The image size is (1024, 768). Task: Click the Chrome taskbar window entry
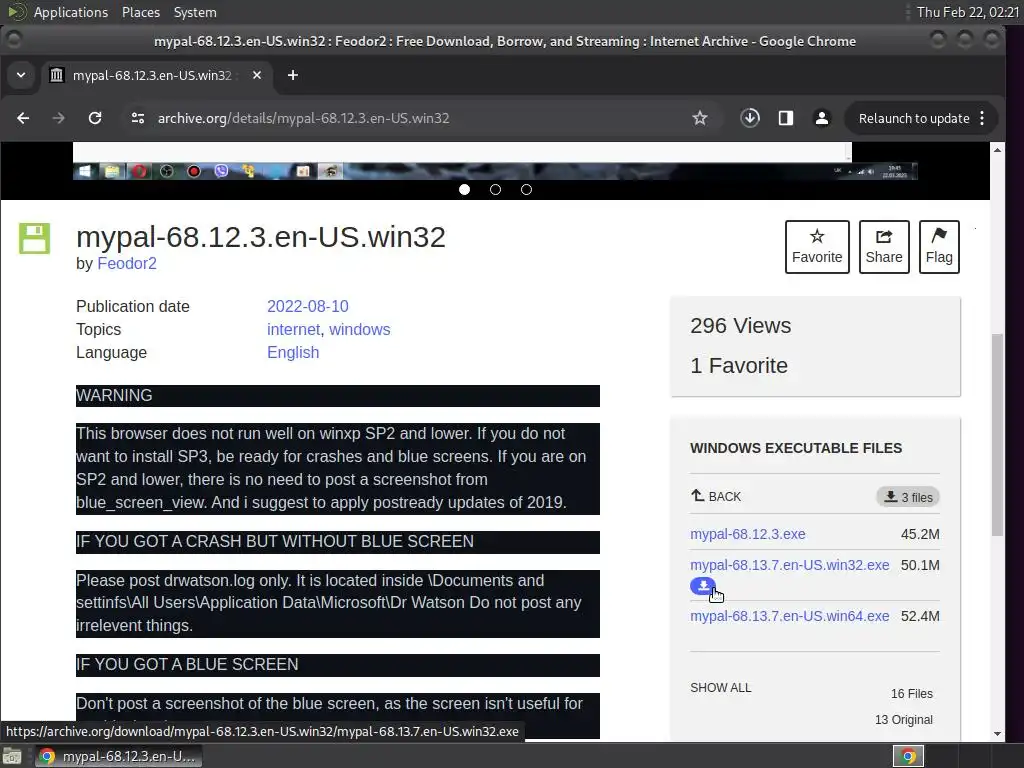118,756
